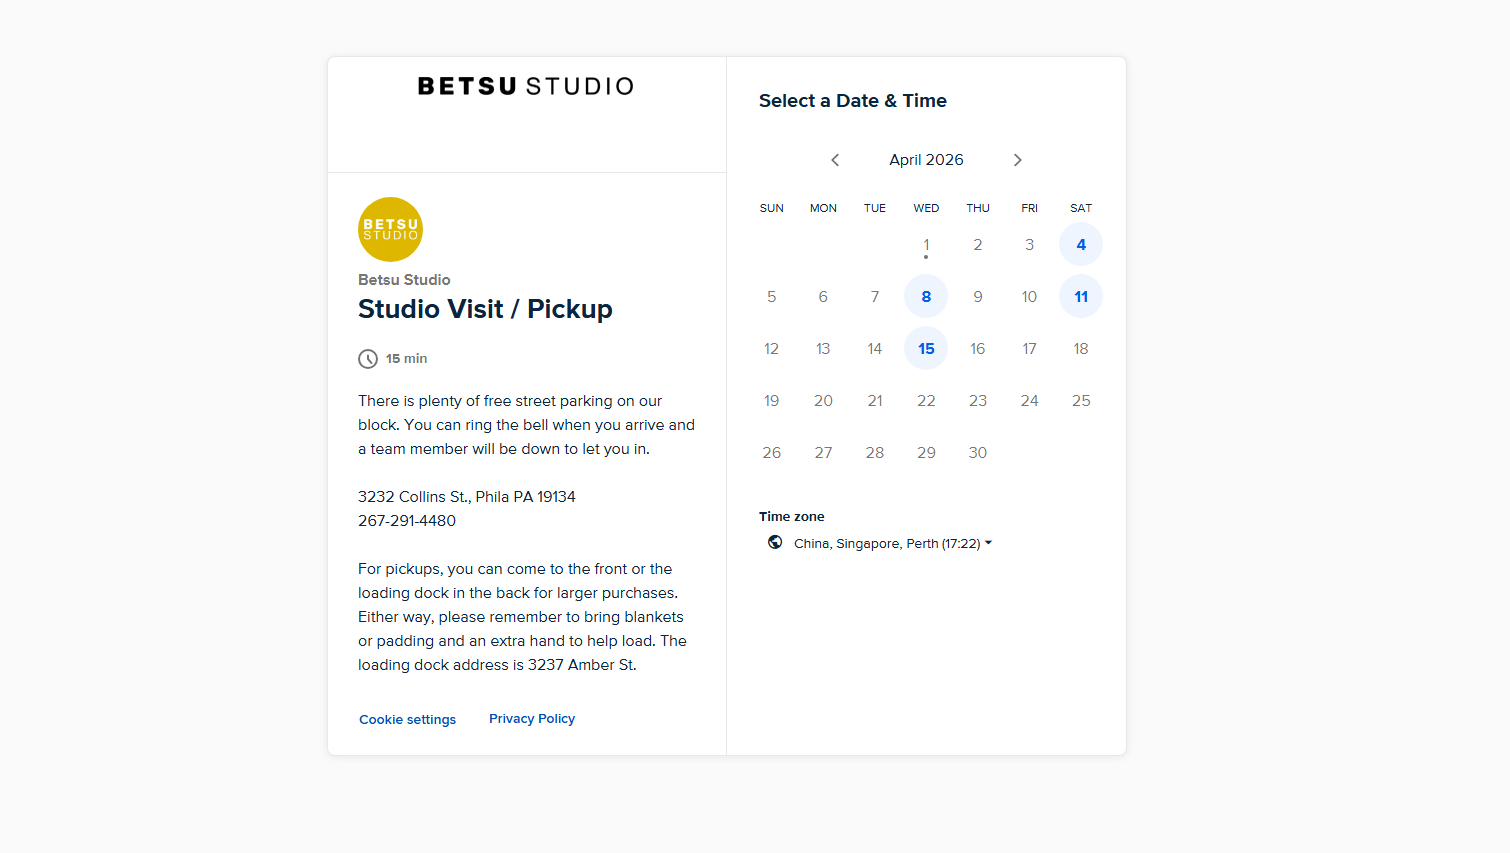Click the Studio Visit / Pickup title
1510x853 pixels.
pyautogui.click(x=485, y=309)
